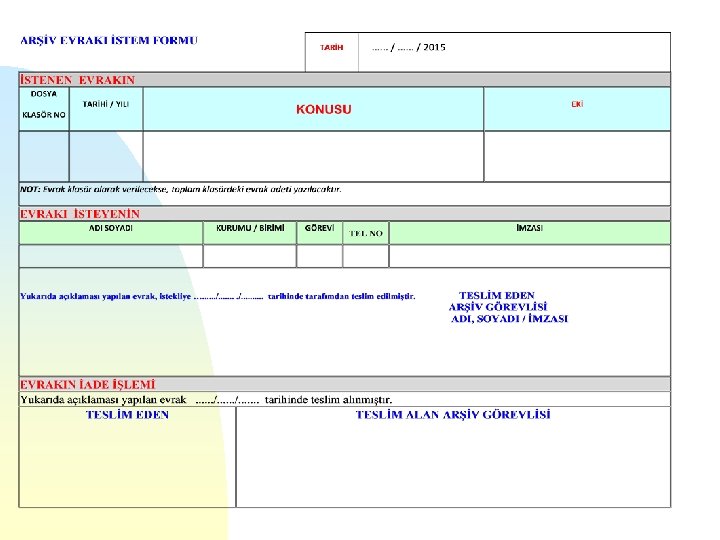Image resolution: width=720 pixels, height=540 pixels.
Task: Click the GÖREVİ column header
Action: pos(320,233)
